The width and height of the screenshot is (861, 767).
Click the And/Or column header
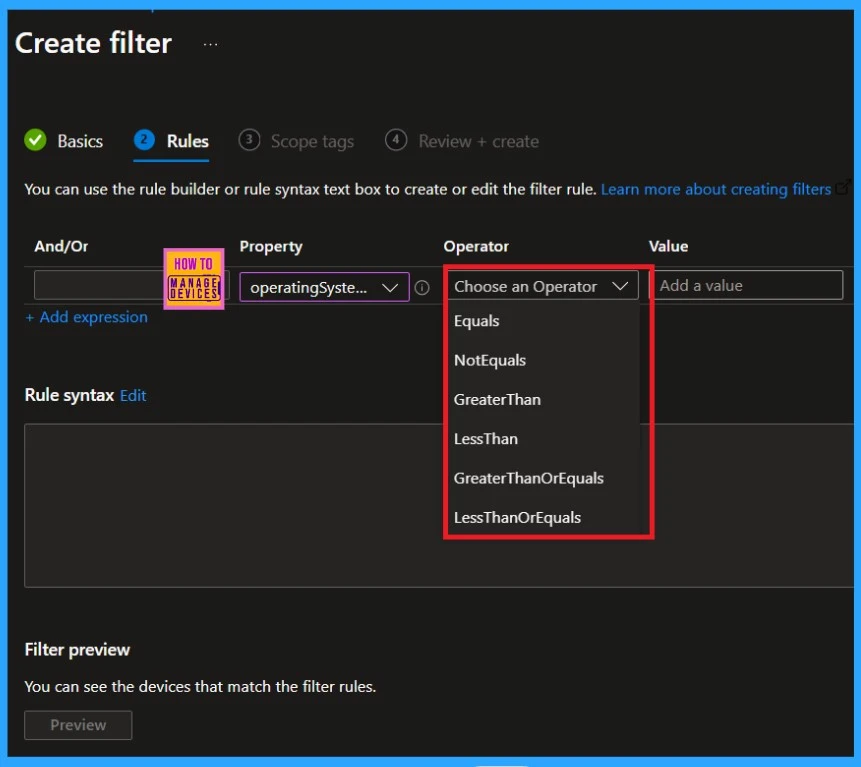pyautogui.click(x=61, y=246)
